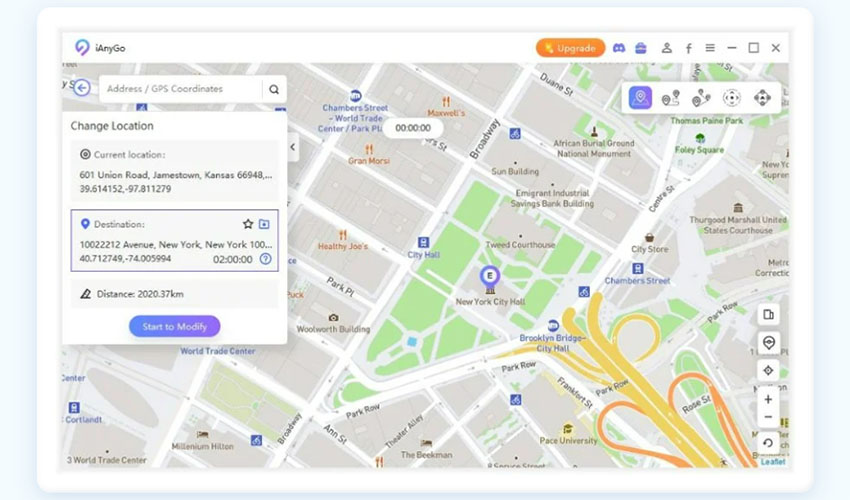Open the hamburger menu icon
The width and height of the screenshot is (850, 500).
coord(710,48)
